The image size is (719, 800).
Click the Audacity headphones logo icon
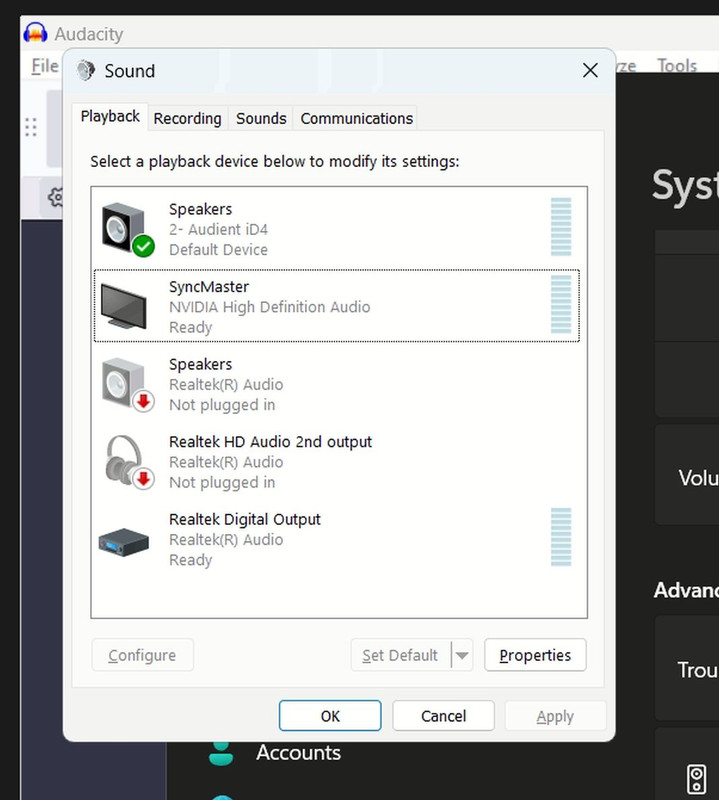point(35,33)
